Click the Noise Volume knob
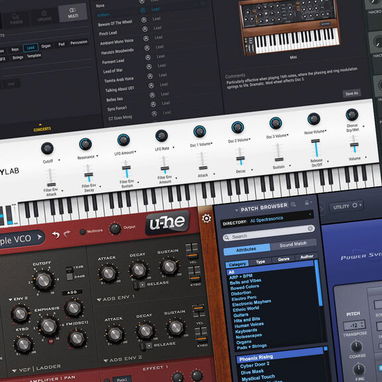 click(314, 119)
